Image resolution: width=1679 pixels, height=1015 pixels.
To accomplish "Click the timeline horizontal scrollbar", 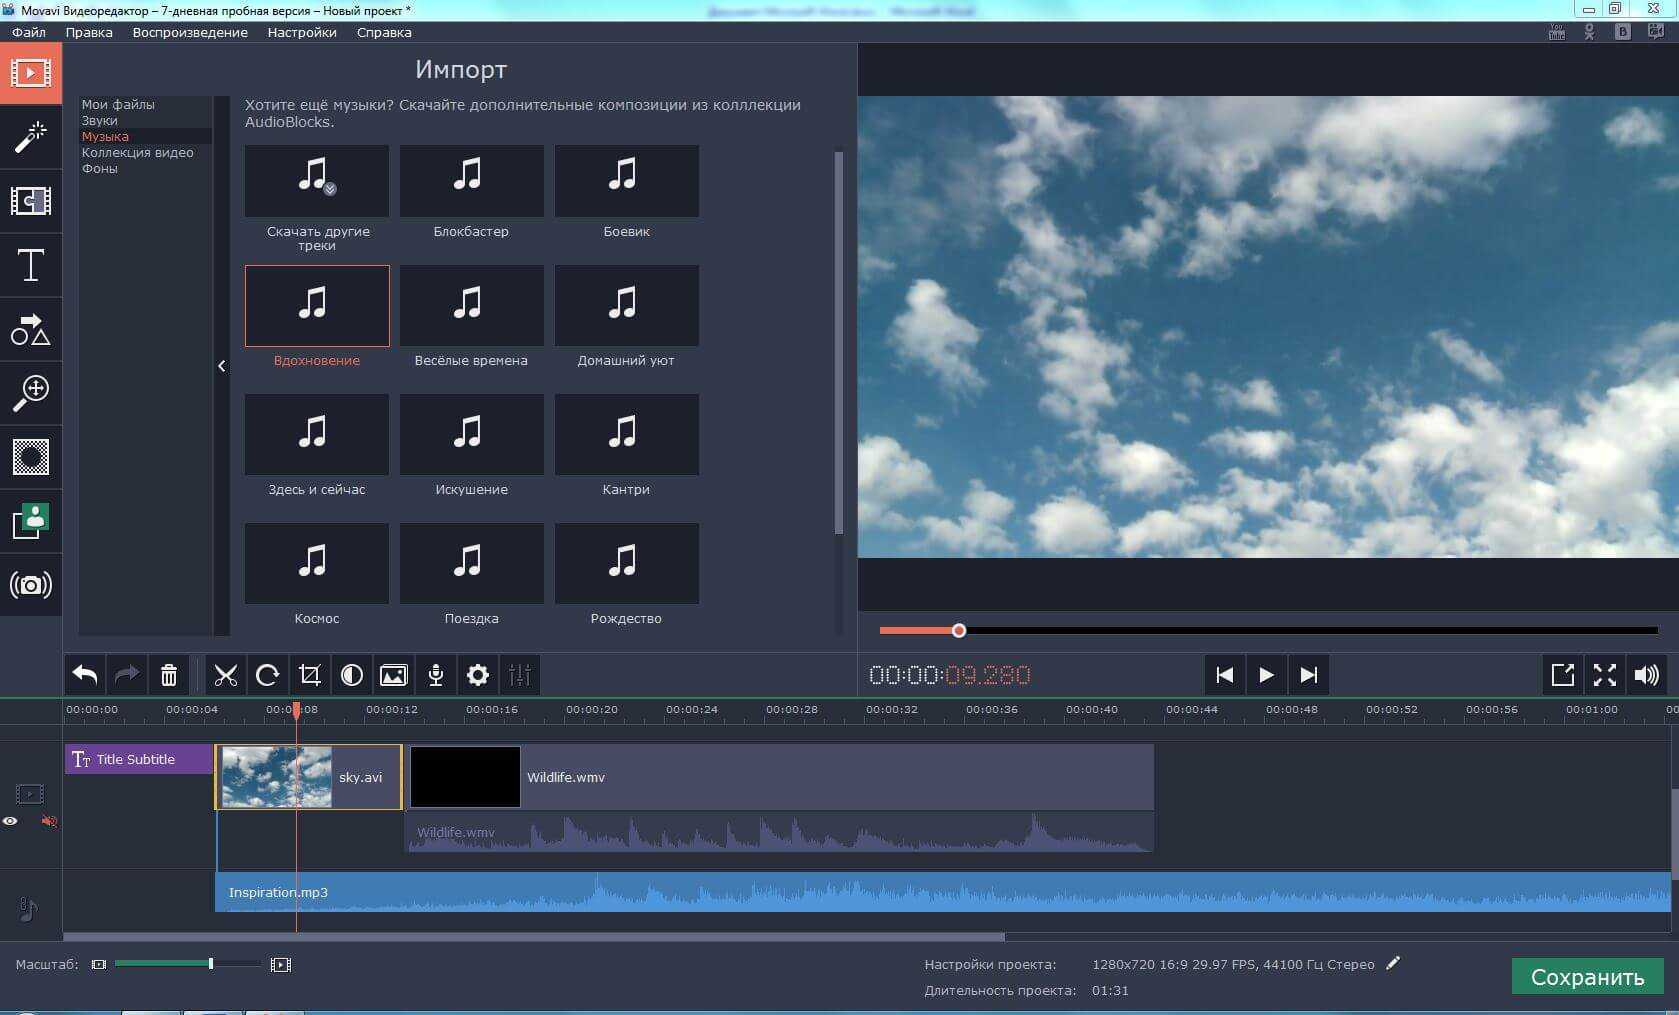I will coord(534,937).
